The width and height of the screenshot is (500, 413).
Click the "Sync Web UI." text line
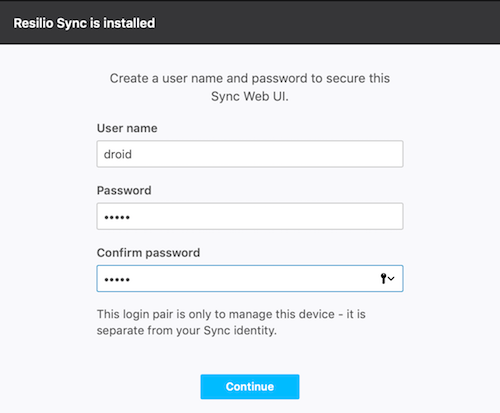[x=250, y=96]
